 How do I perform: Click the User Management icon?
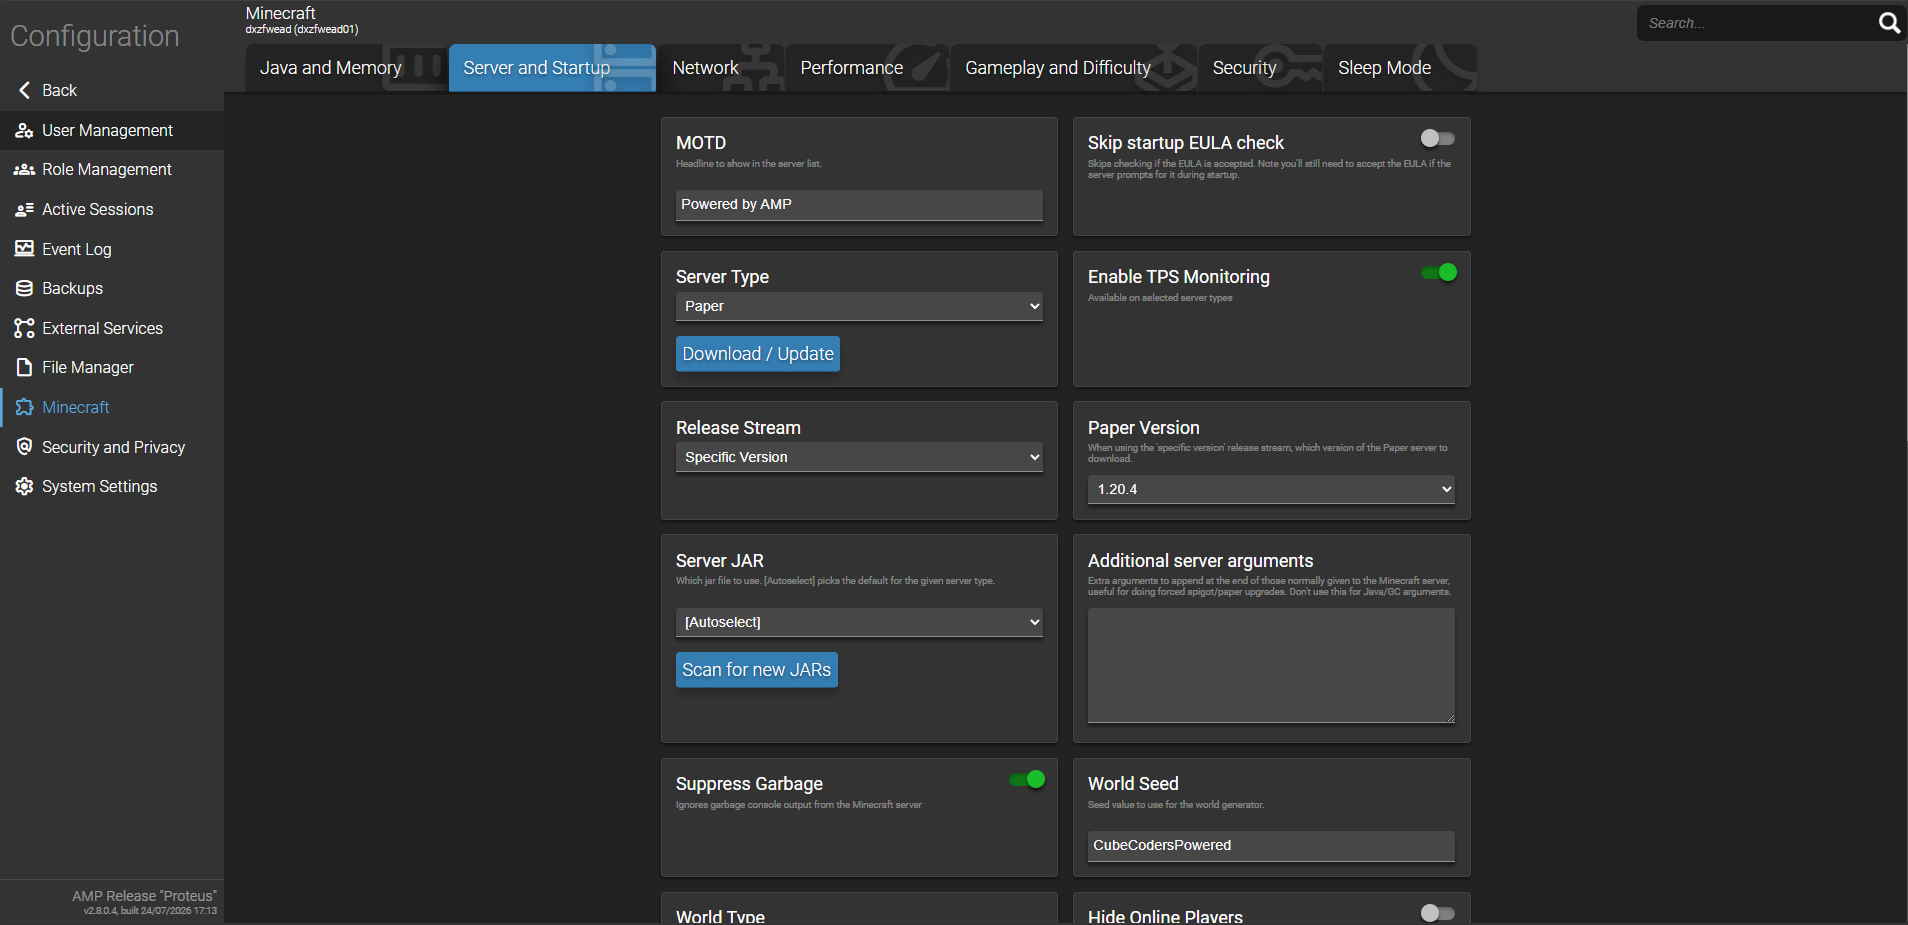coord(24,130)
